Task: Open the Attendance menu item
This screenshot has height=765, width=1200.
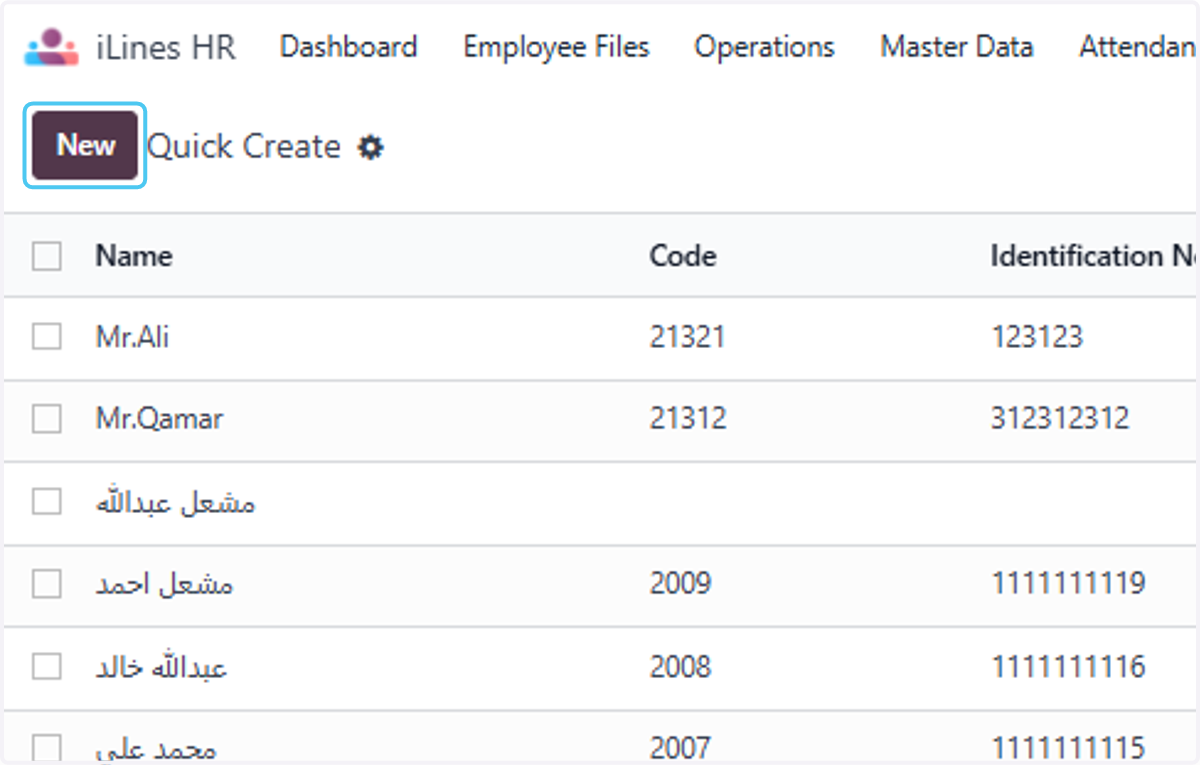Action: pyautogui.click(x=1138, y=47)
